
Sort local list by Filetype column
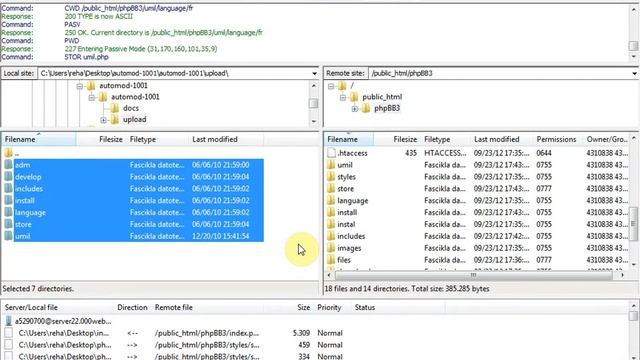click(x=158, y=140)
